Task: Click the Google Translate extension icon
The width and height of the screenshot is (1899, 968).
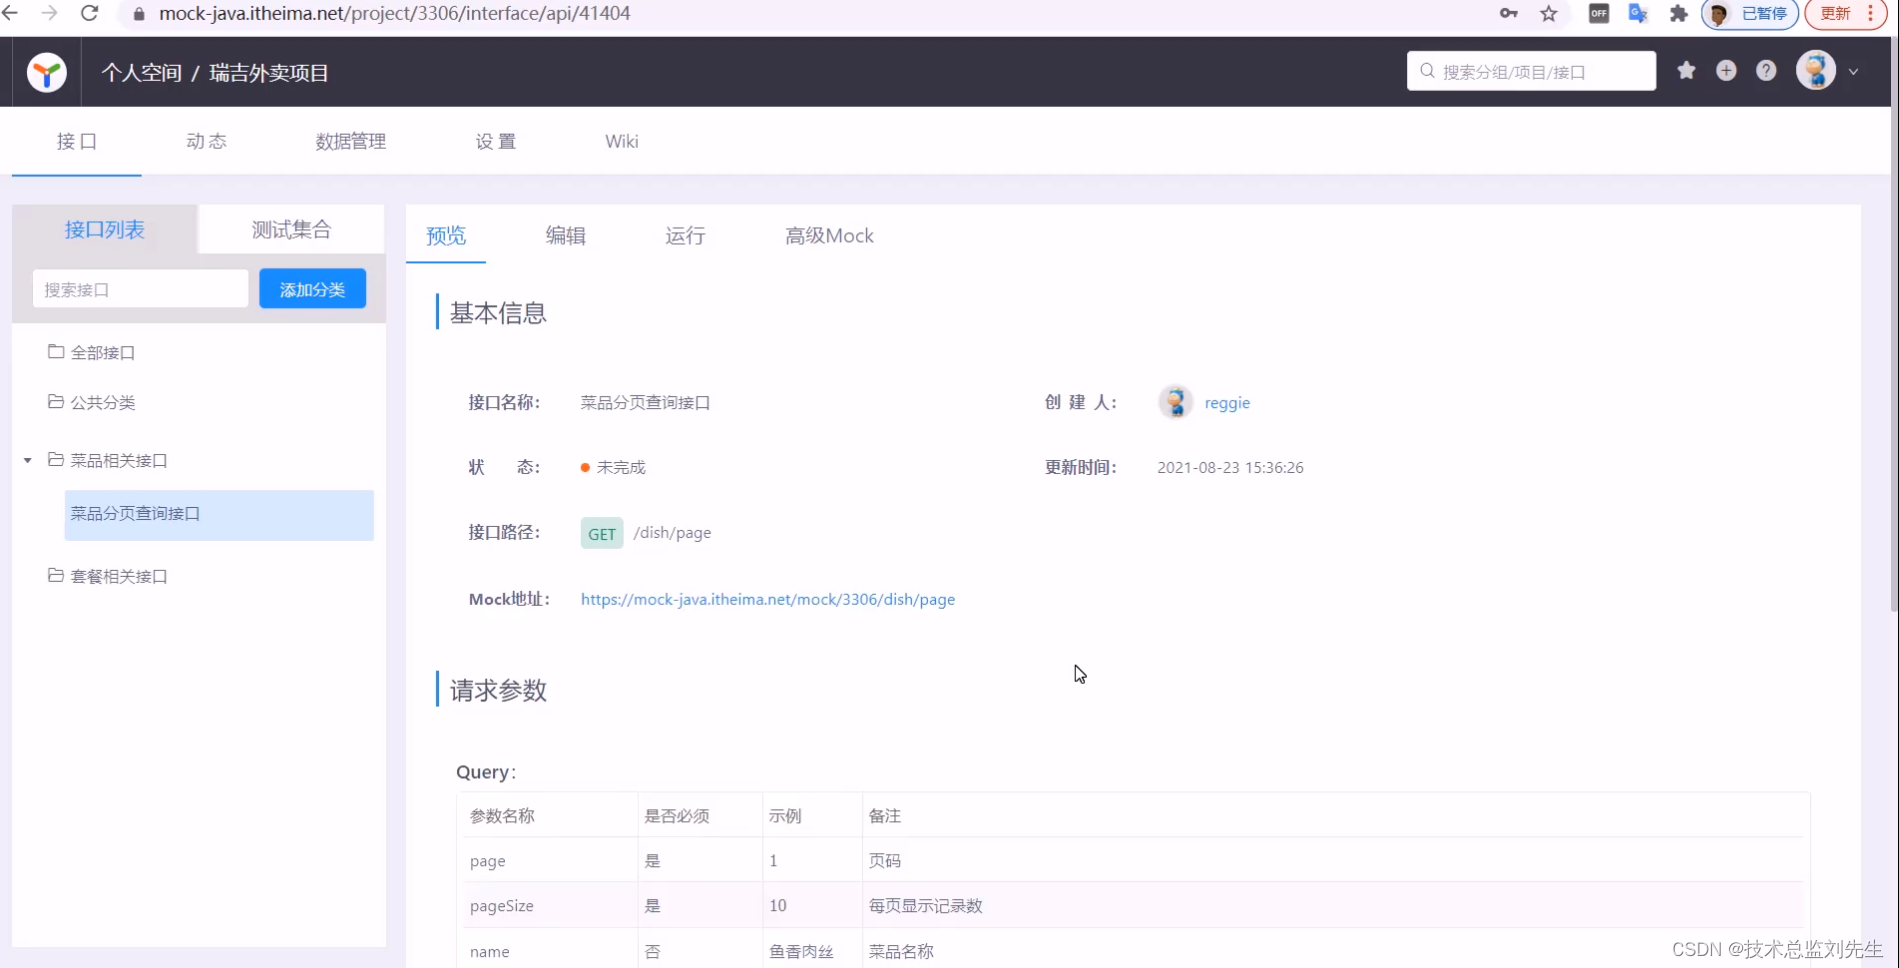Action: pos(1638,13)
